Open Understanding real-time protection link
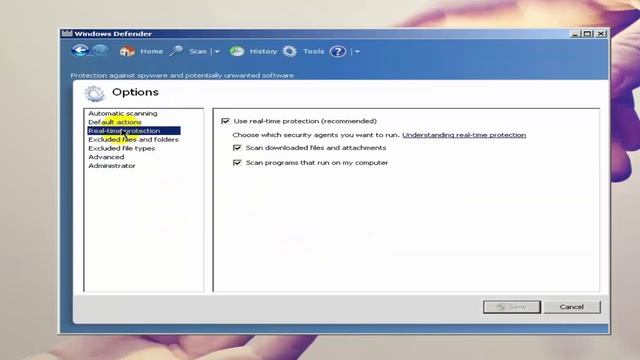Image resolution: width=640 pixels, height=360 pixels. point(464,135)
